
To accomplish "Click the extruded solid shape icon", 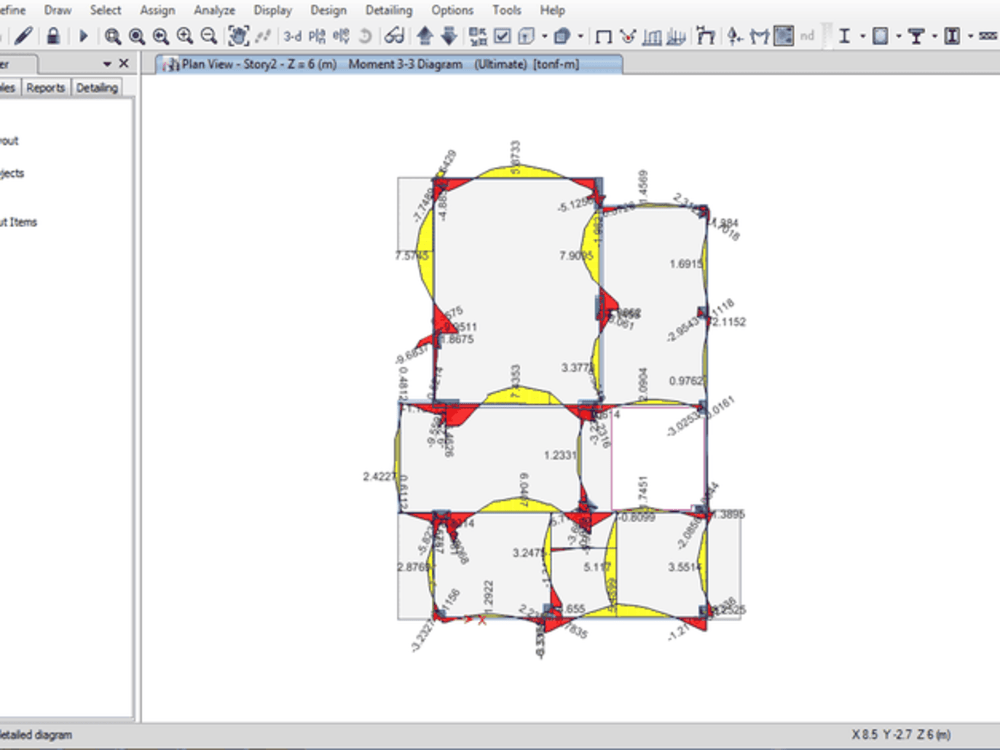I will (562, 36).
